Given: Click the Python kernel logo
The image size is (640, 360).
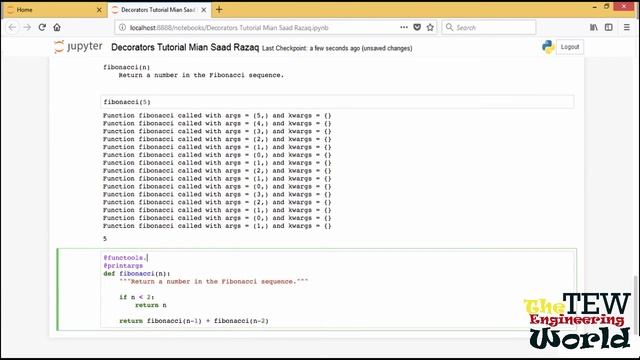Looking at the screenshot, I should click(548, 47).
